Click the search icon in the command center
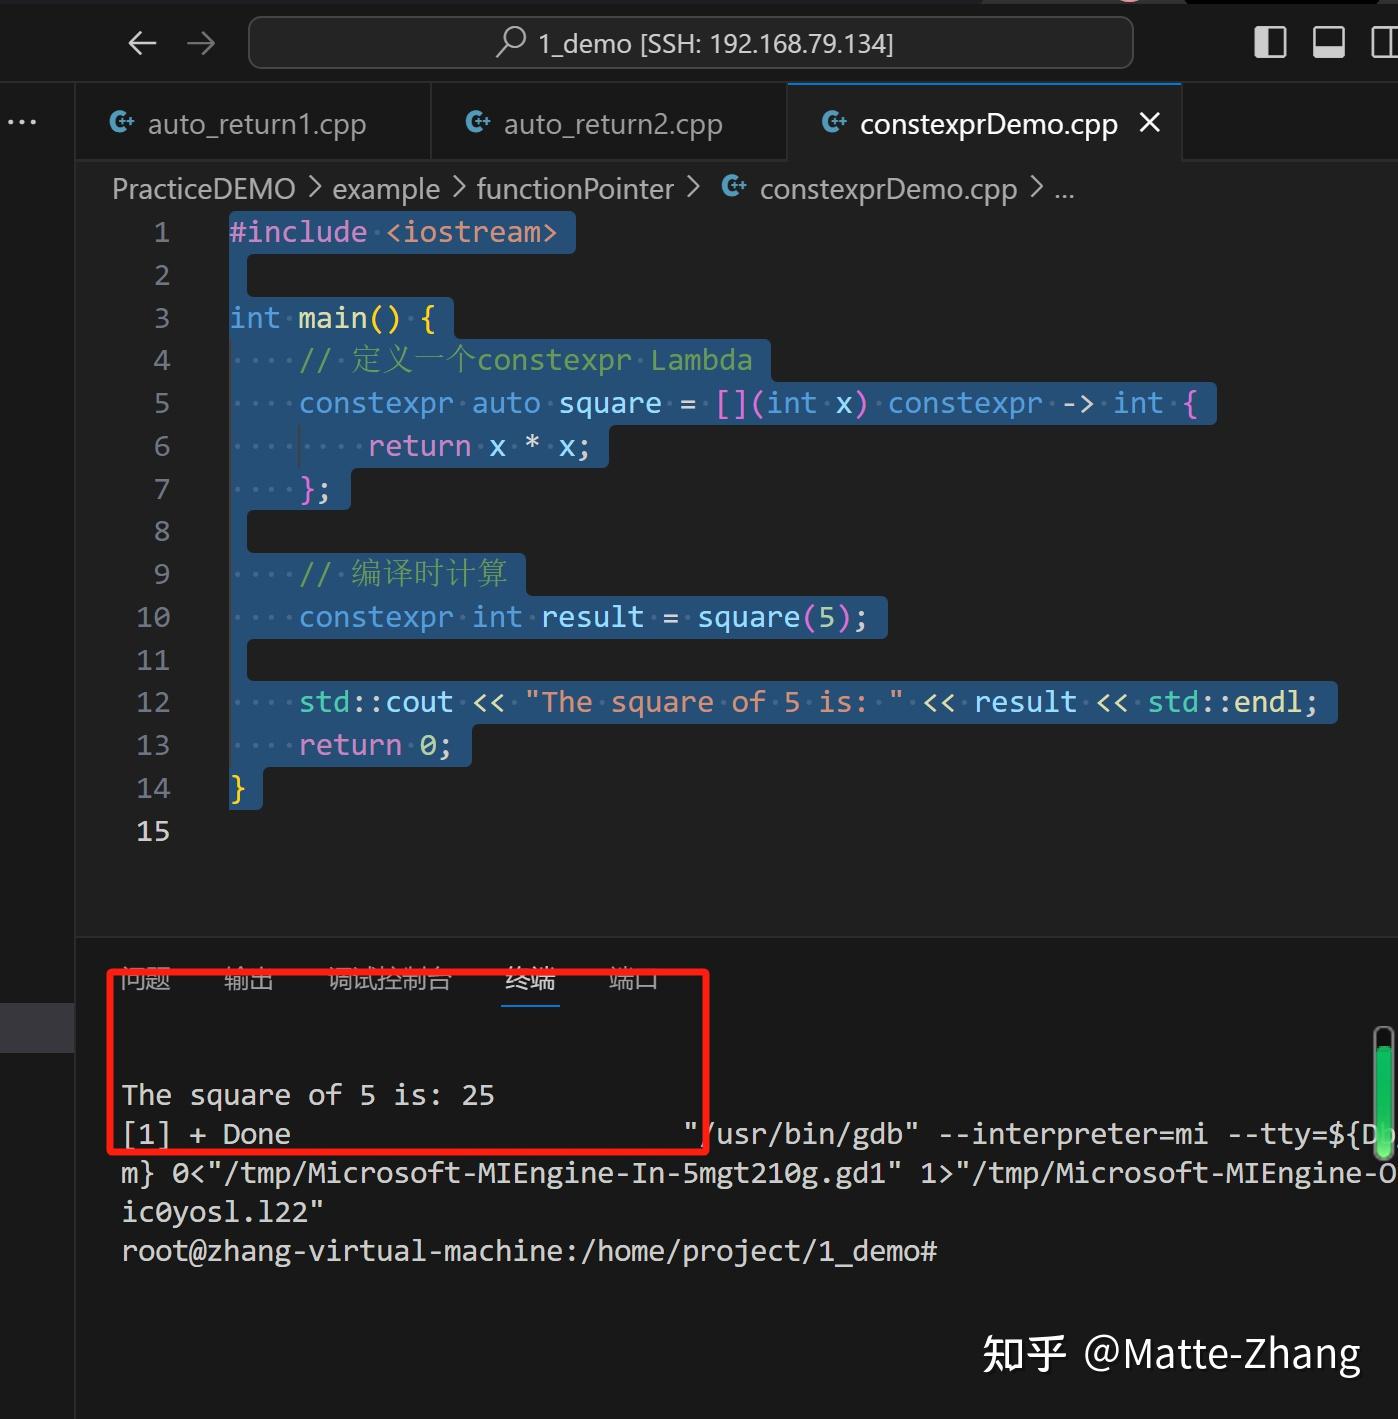 (x=512, y=41)
